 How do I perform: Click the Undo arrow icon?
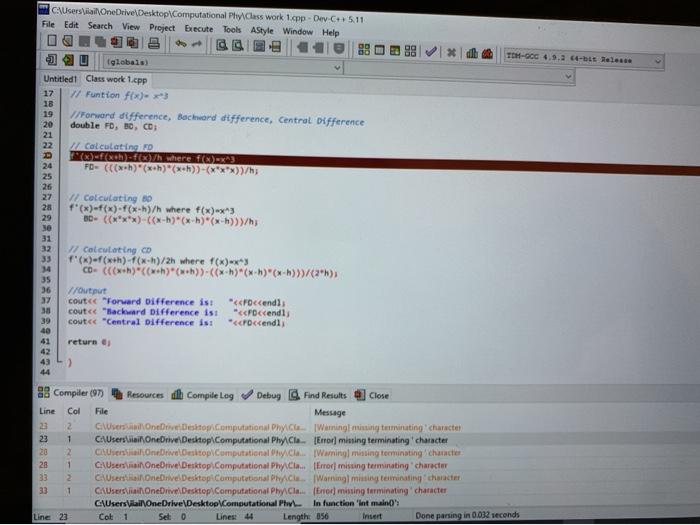(x=180, y=44)
